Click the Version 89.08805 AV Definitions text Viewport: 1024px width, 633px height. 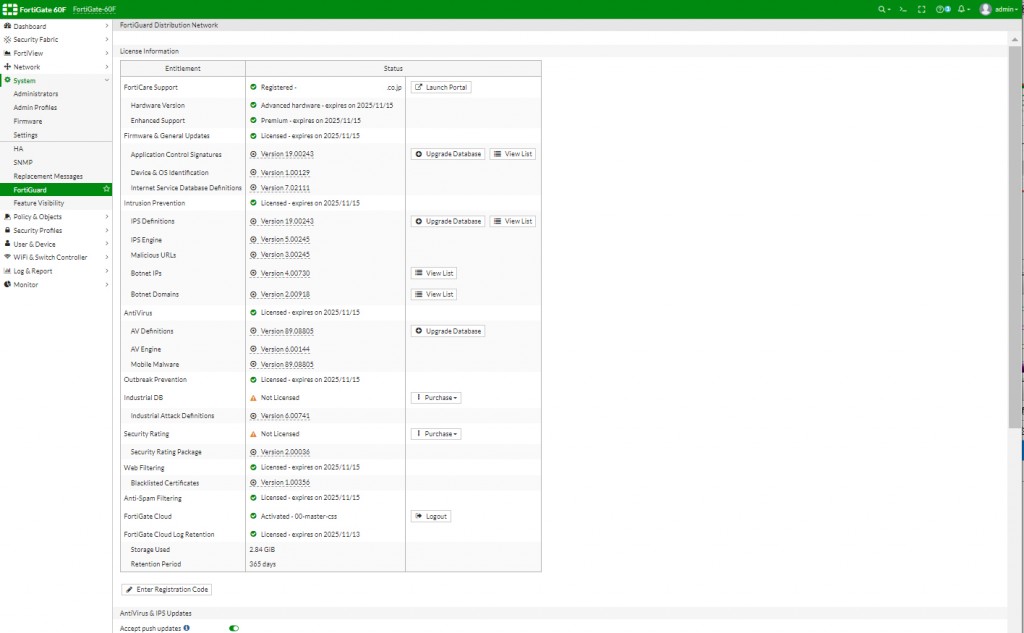coord(287,331)
